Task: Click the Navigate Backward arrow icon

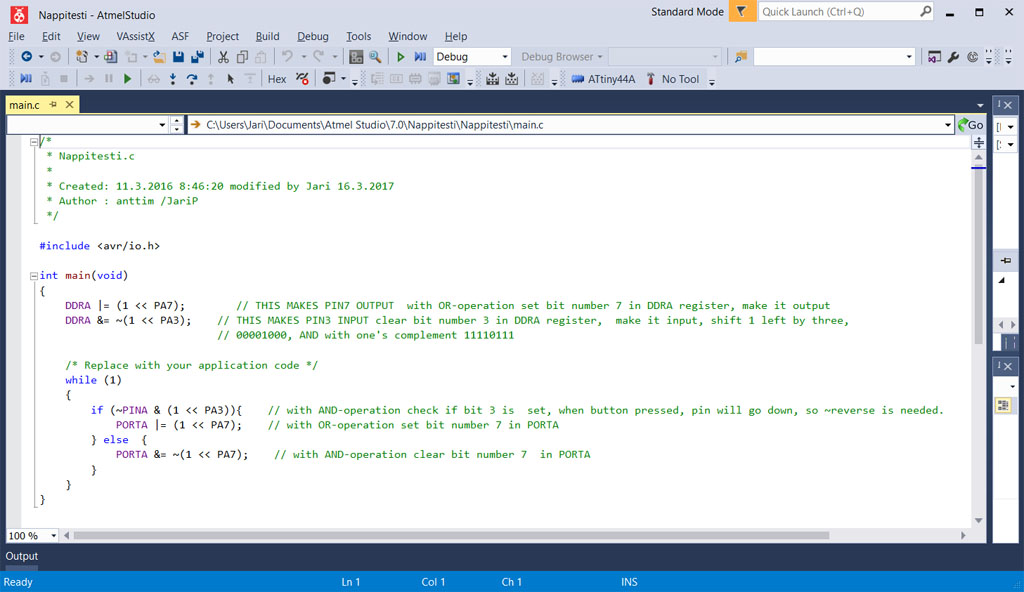Action: [26, 57]
